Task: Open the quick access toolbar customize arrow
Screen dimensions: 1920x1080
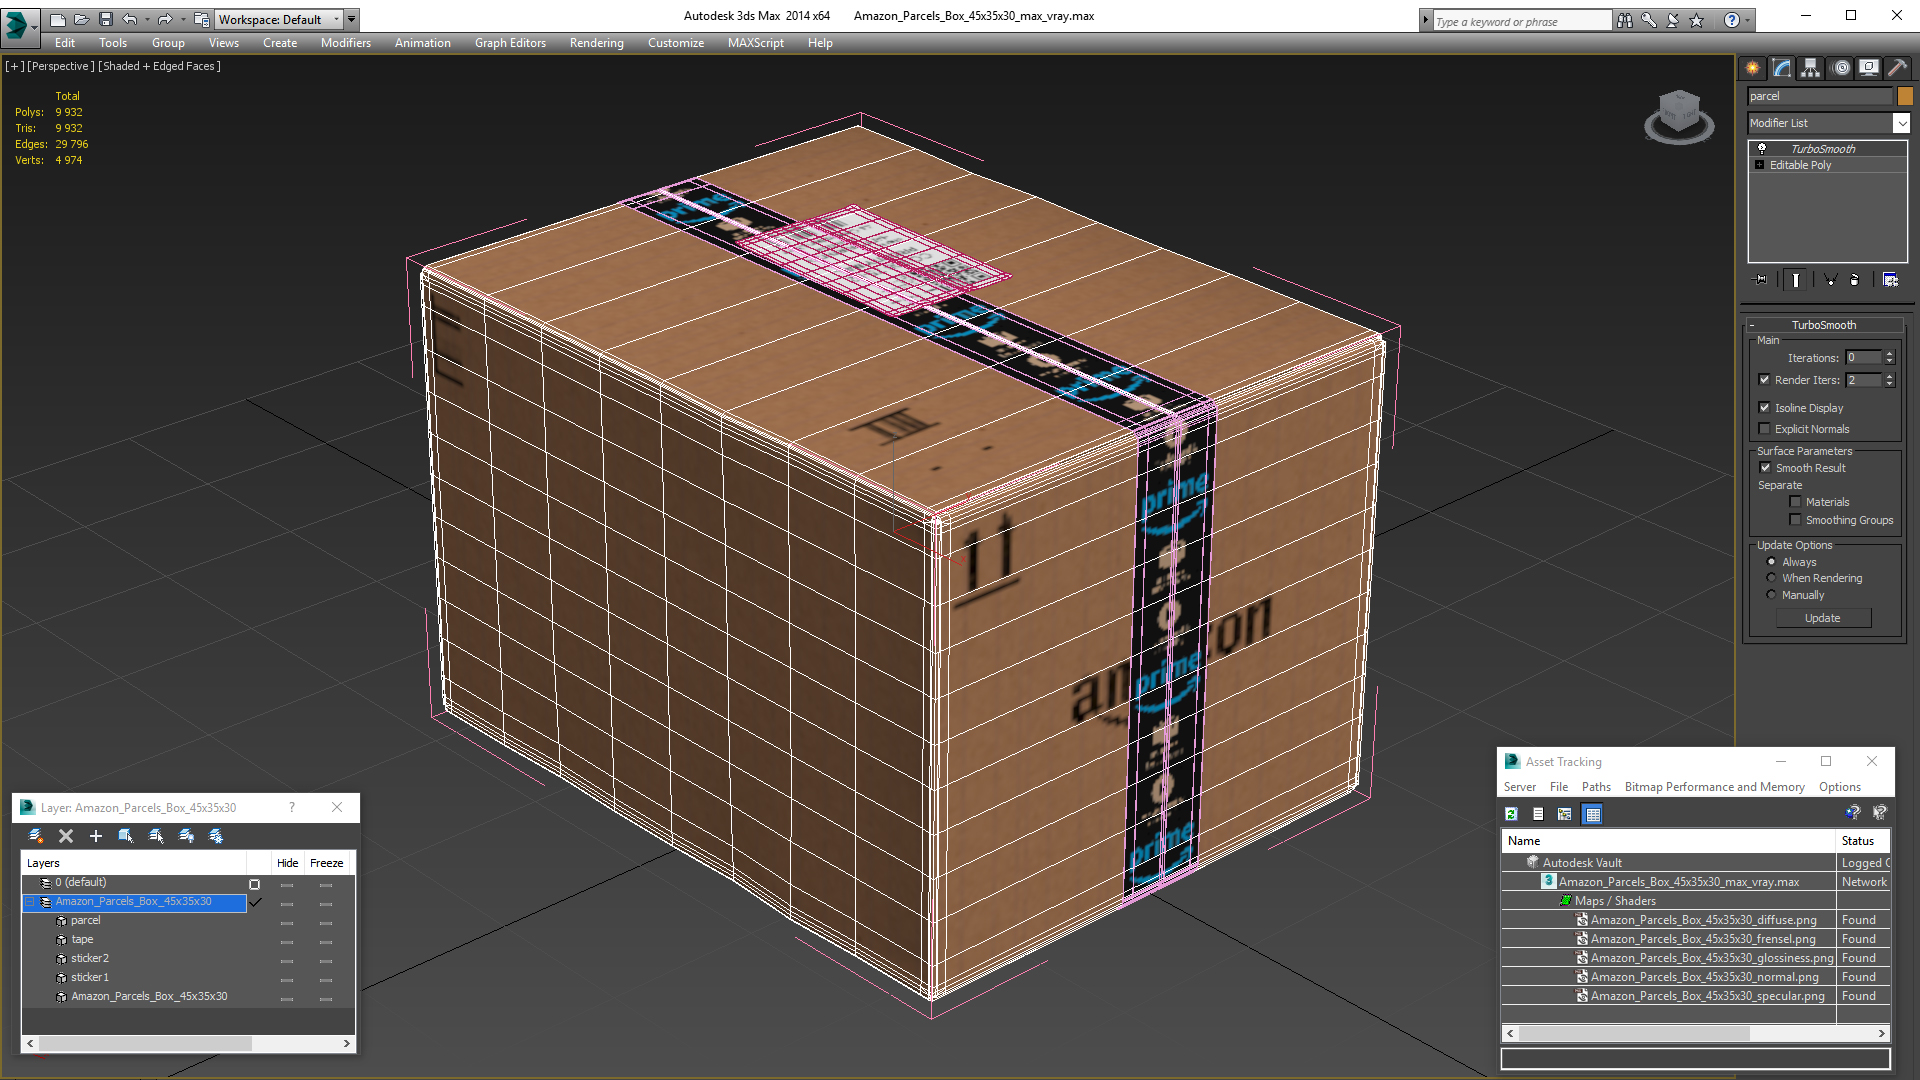Action: click(351, 19)
